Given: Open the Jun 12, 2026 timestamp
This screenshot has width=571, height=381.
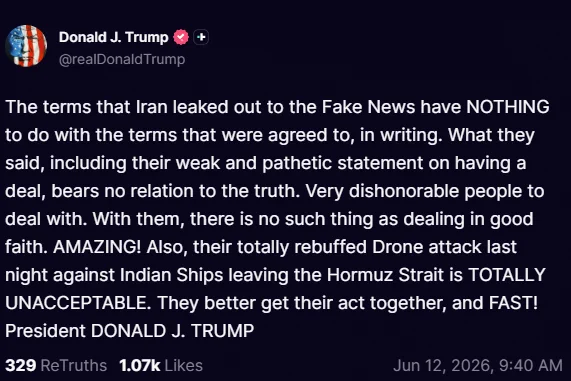Looking at the screenshot, I should (478, 365).
